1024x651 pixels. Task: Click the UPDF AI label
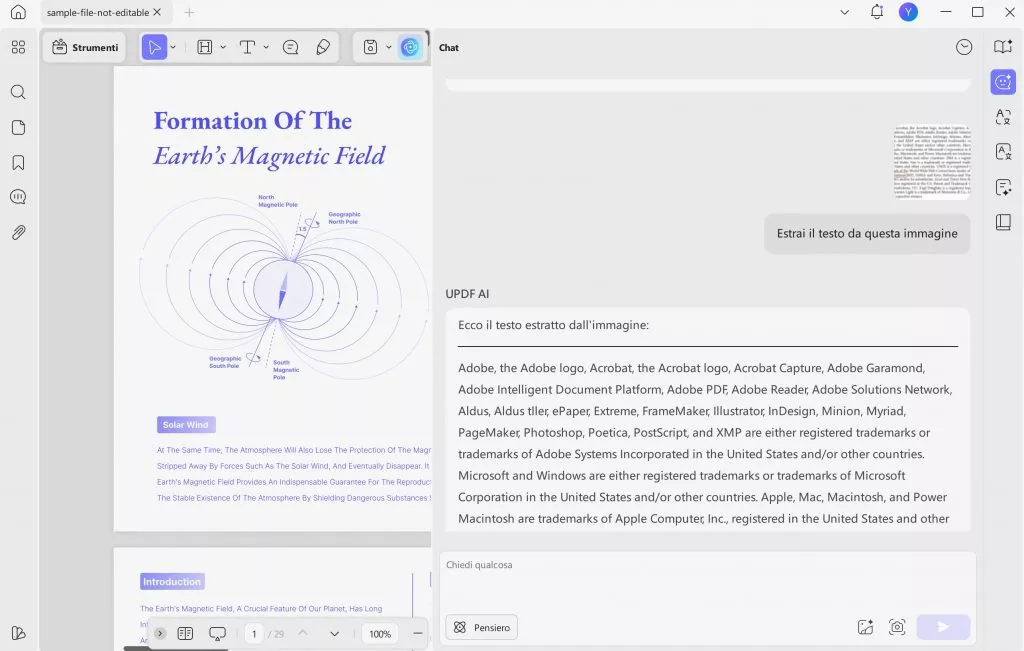467,294
